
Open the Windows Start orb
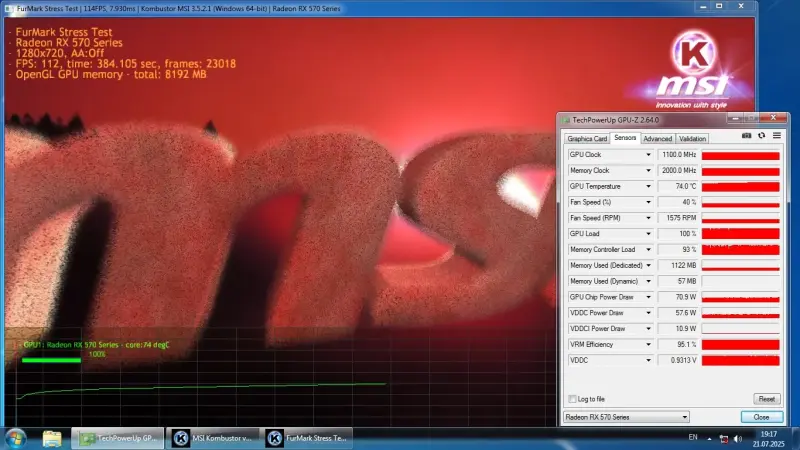click(x=15, y=438)
